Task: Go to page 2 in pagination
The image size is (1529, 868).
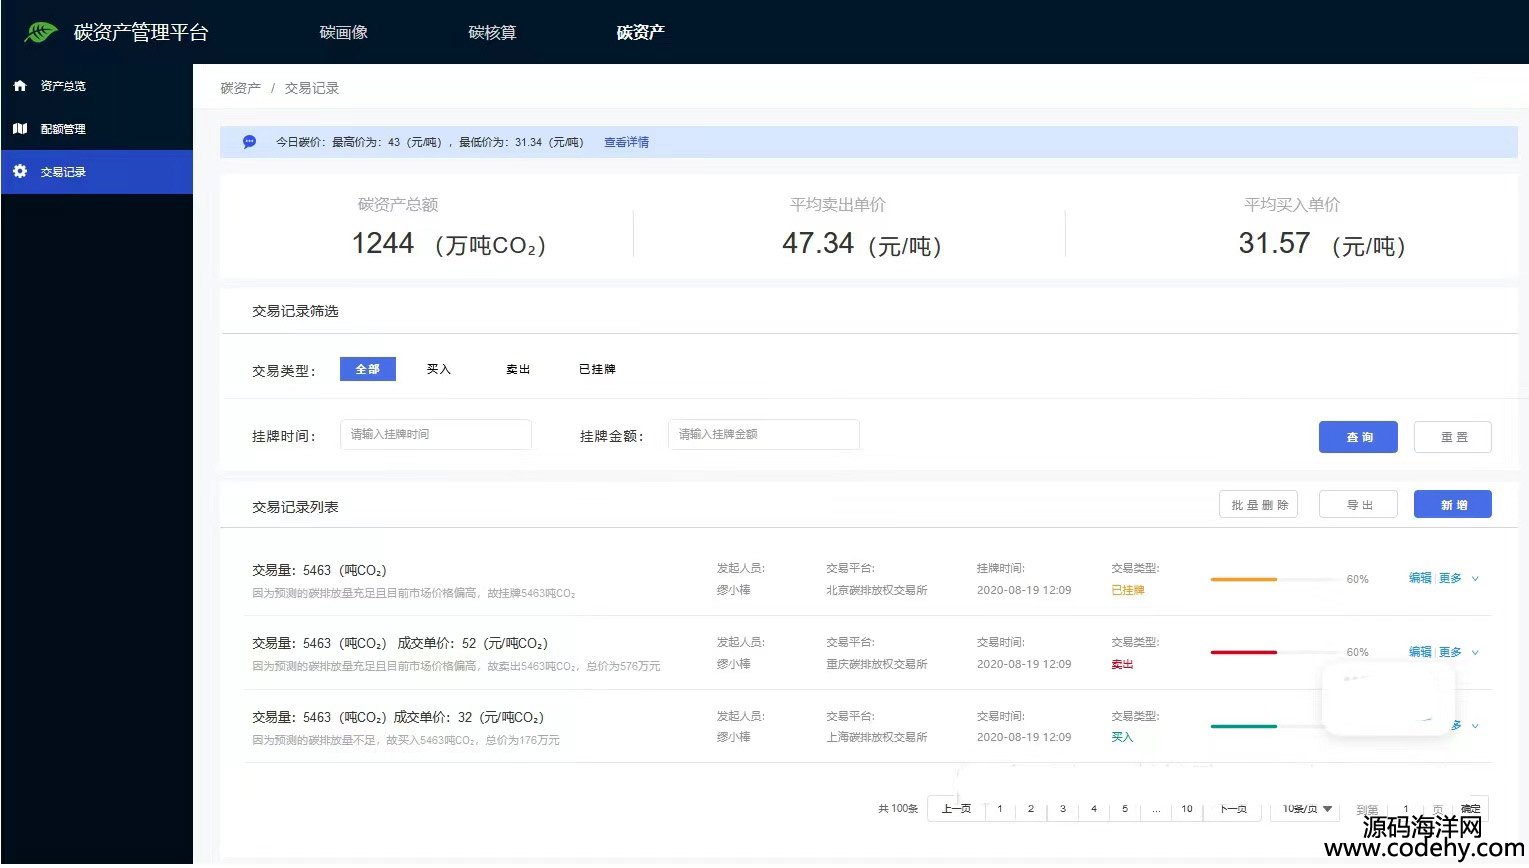Action: tap(1031, 809)
